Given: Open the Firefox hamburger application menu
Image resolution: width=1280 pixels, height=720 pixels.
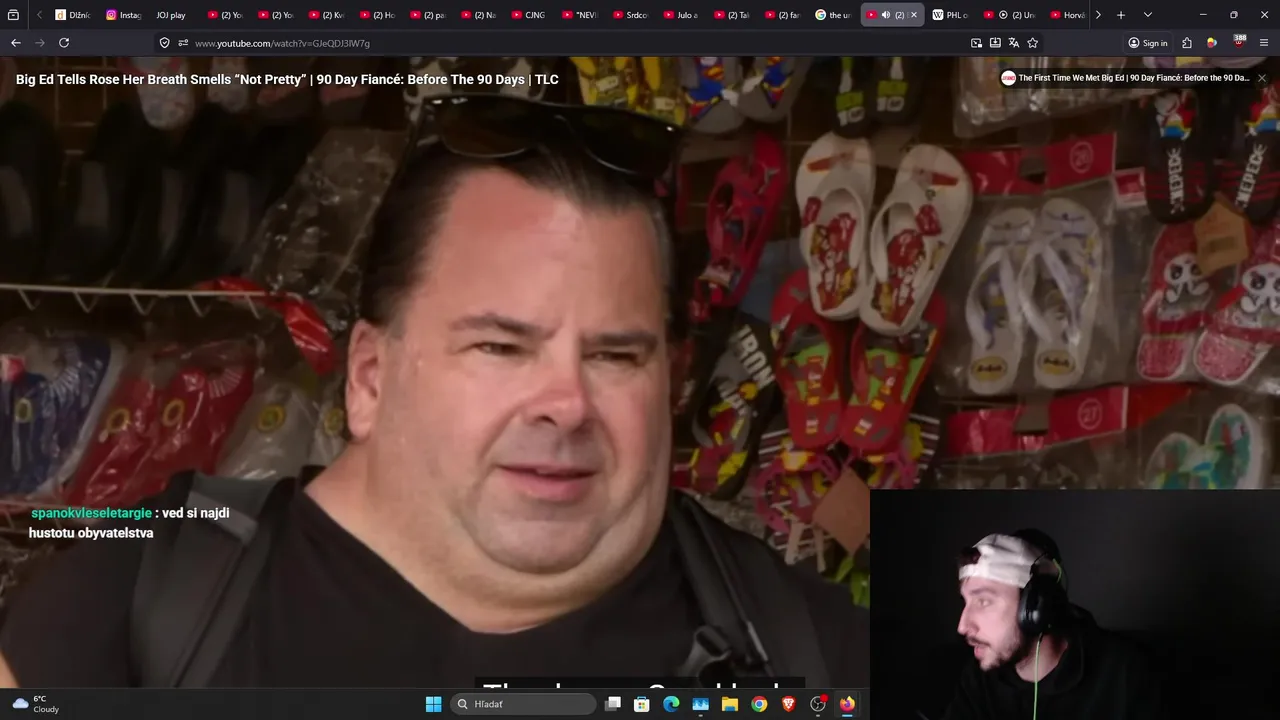Looking at the screenshot, I should click(1264, 43).
